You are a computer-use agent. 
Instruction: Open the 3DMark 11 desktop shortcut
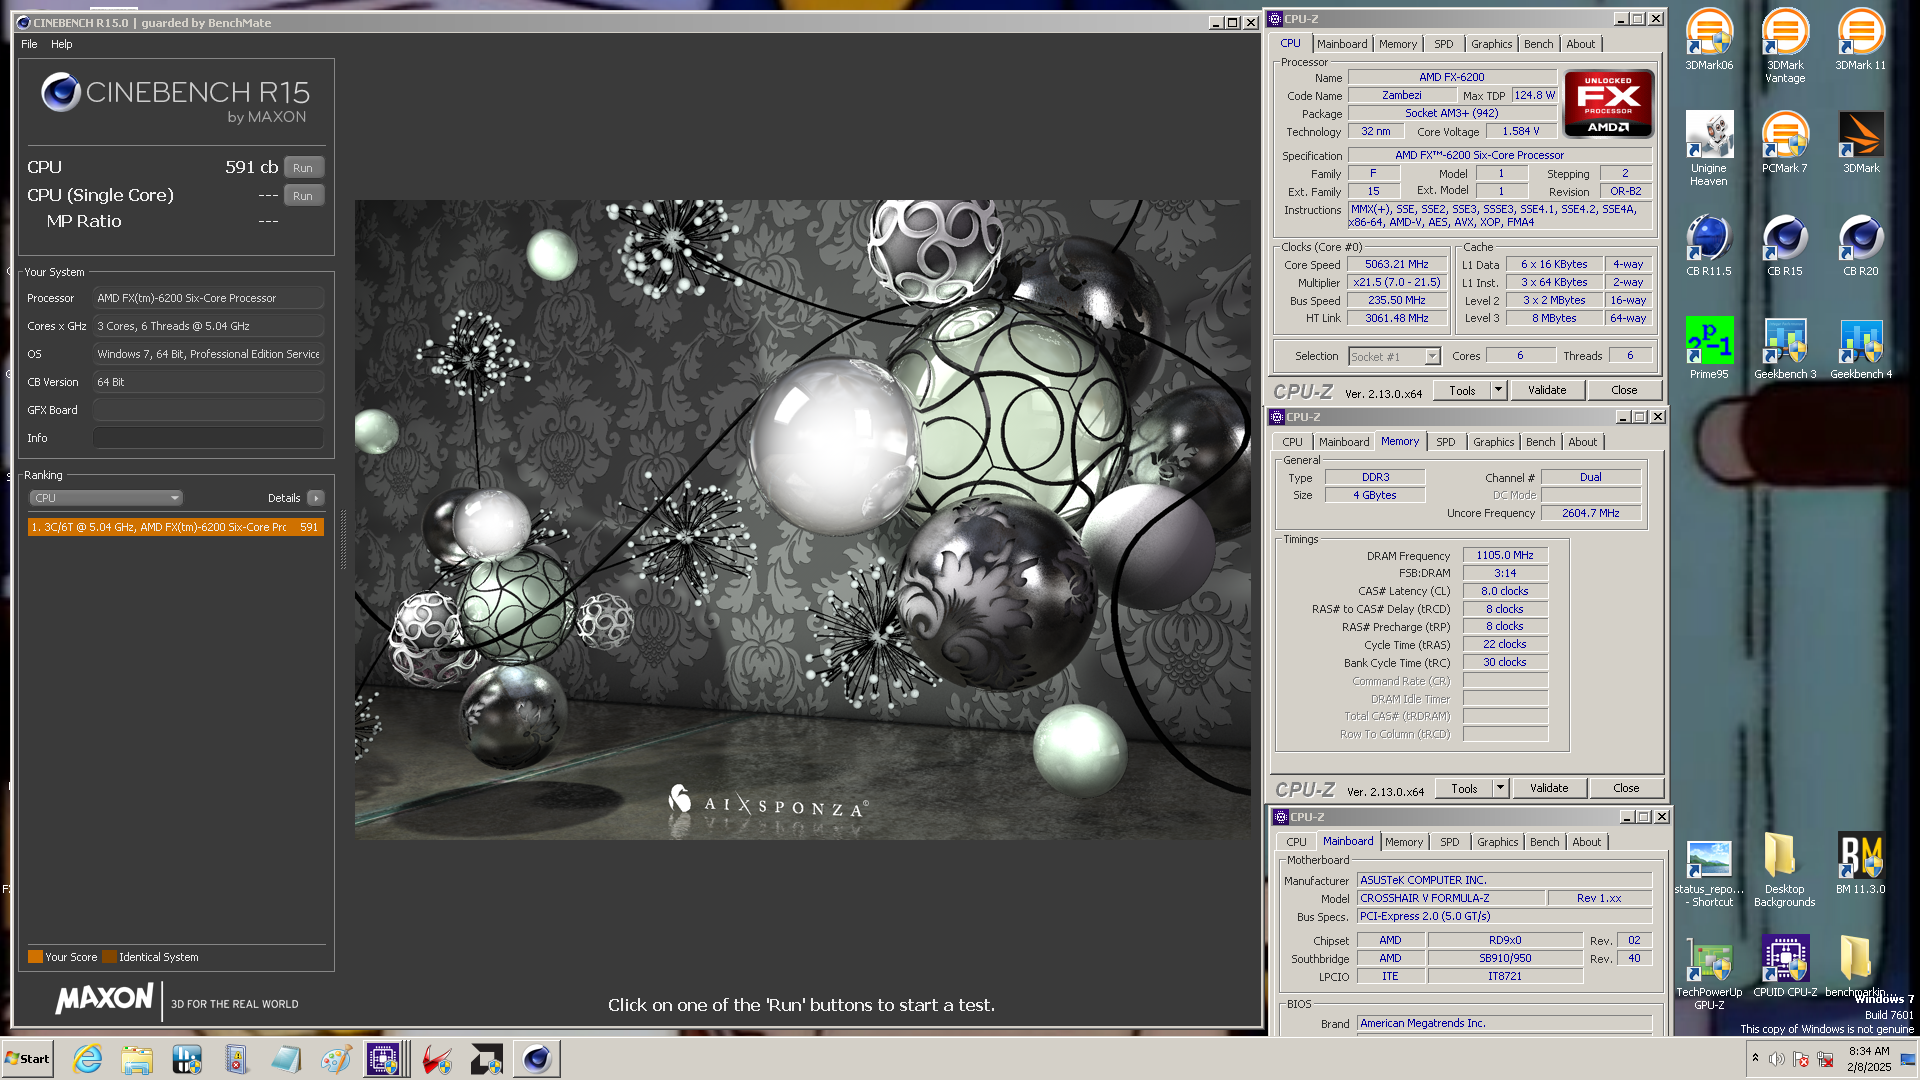[x=1860, y=40]
